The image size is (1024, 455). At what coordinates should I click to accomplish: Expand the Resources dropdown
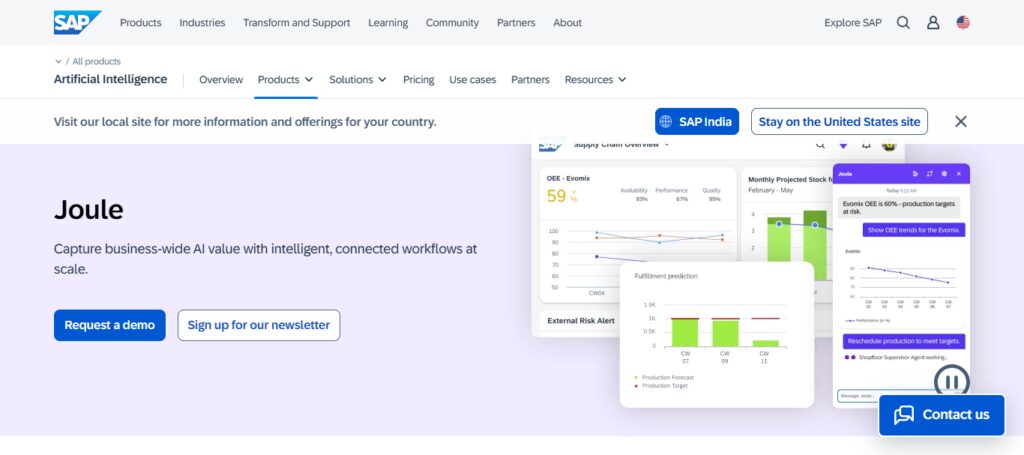point(596,80)
